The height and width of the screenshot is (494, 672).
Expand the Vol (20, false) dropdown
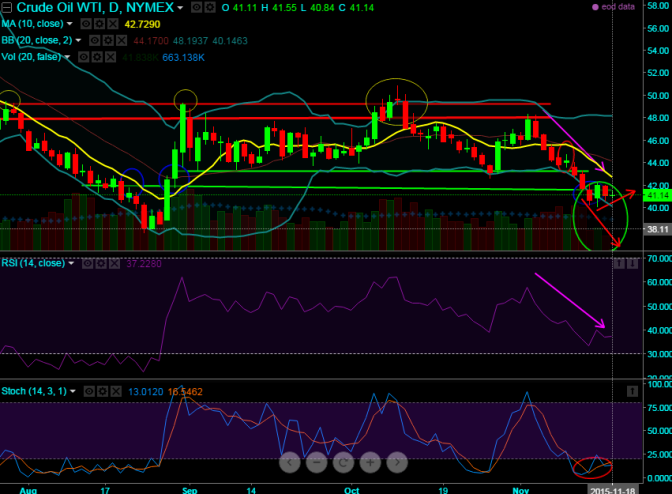67,57
